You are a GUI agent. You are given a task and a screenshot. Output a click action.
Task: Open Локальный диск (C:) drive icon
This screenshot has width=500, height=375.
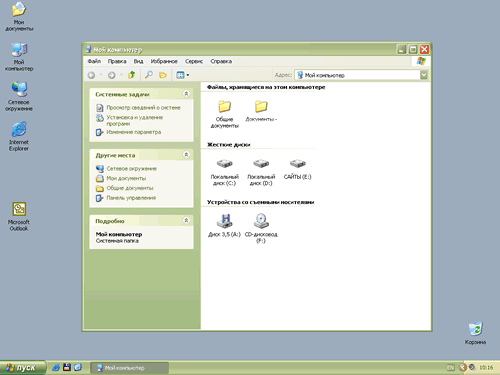[x=224, y=172]
